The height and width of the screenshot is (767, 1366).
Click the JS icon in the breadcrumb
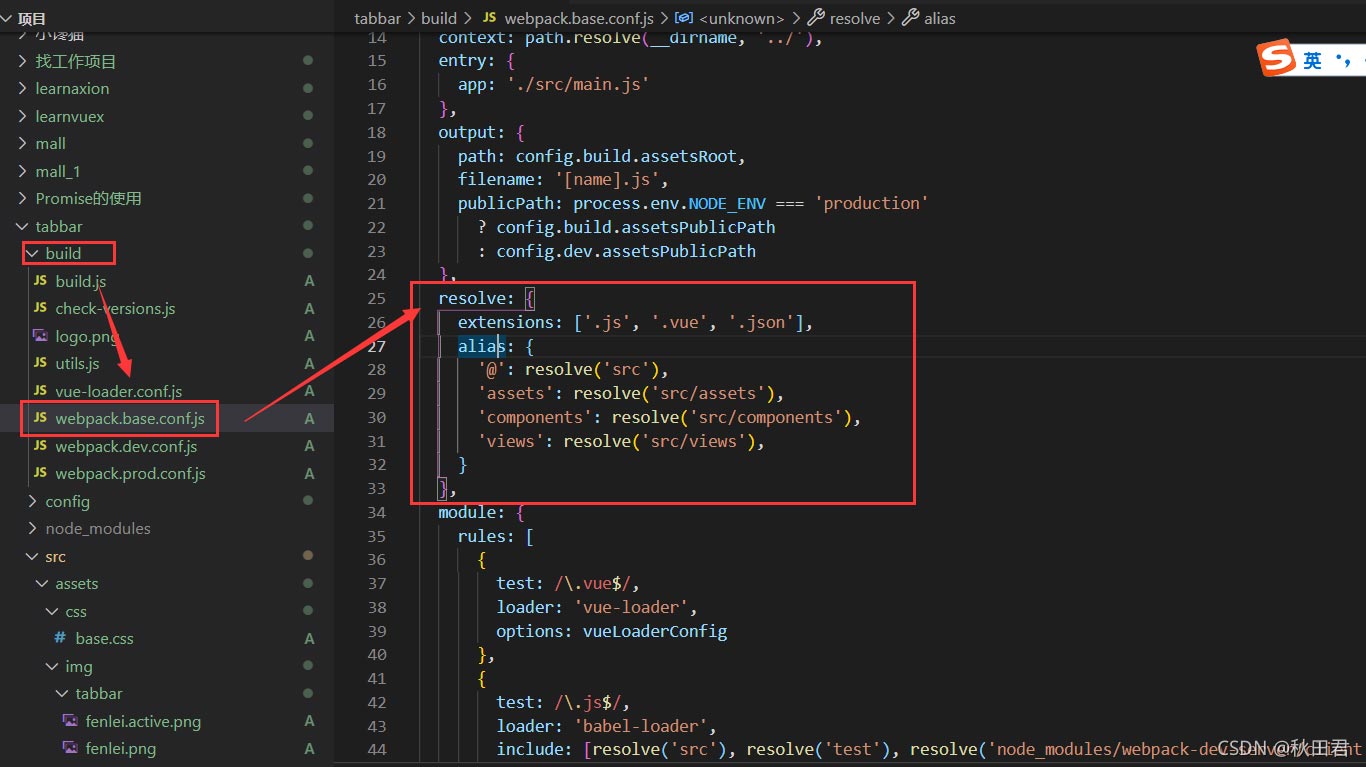click(489, 18)
